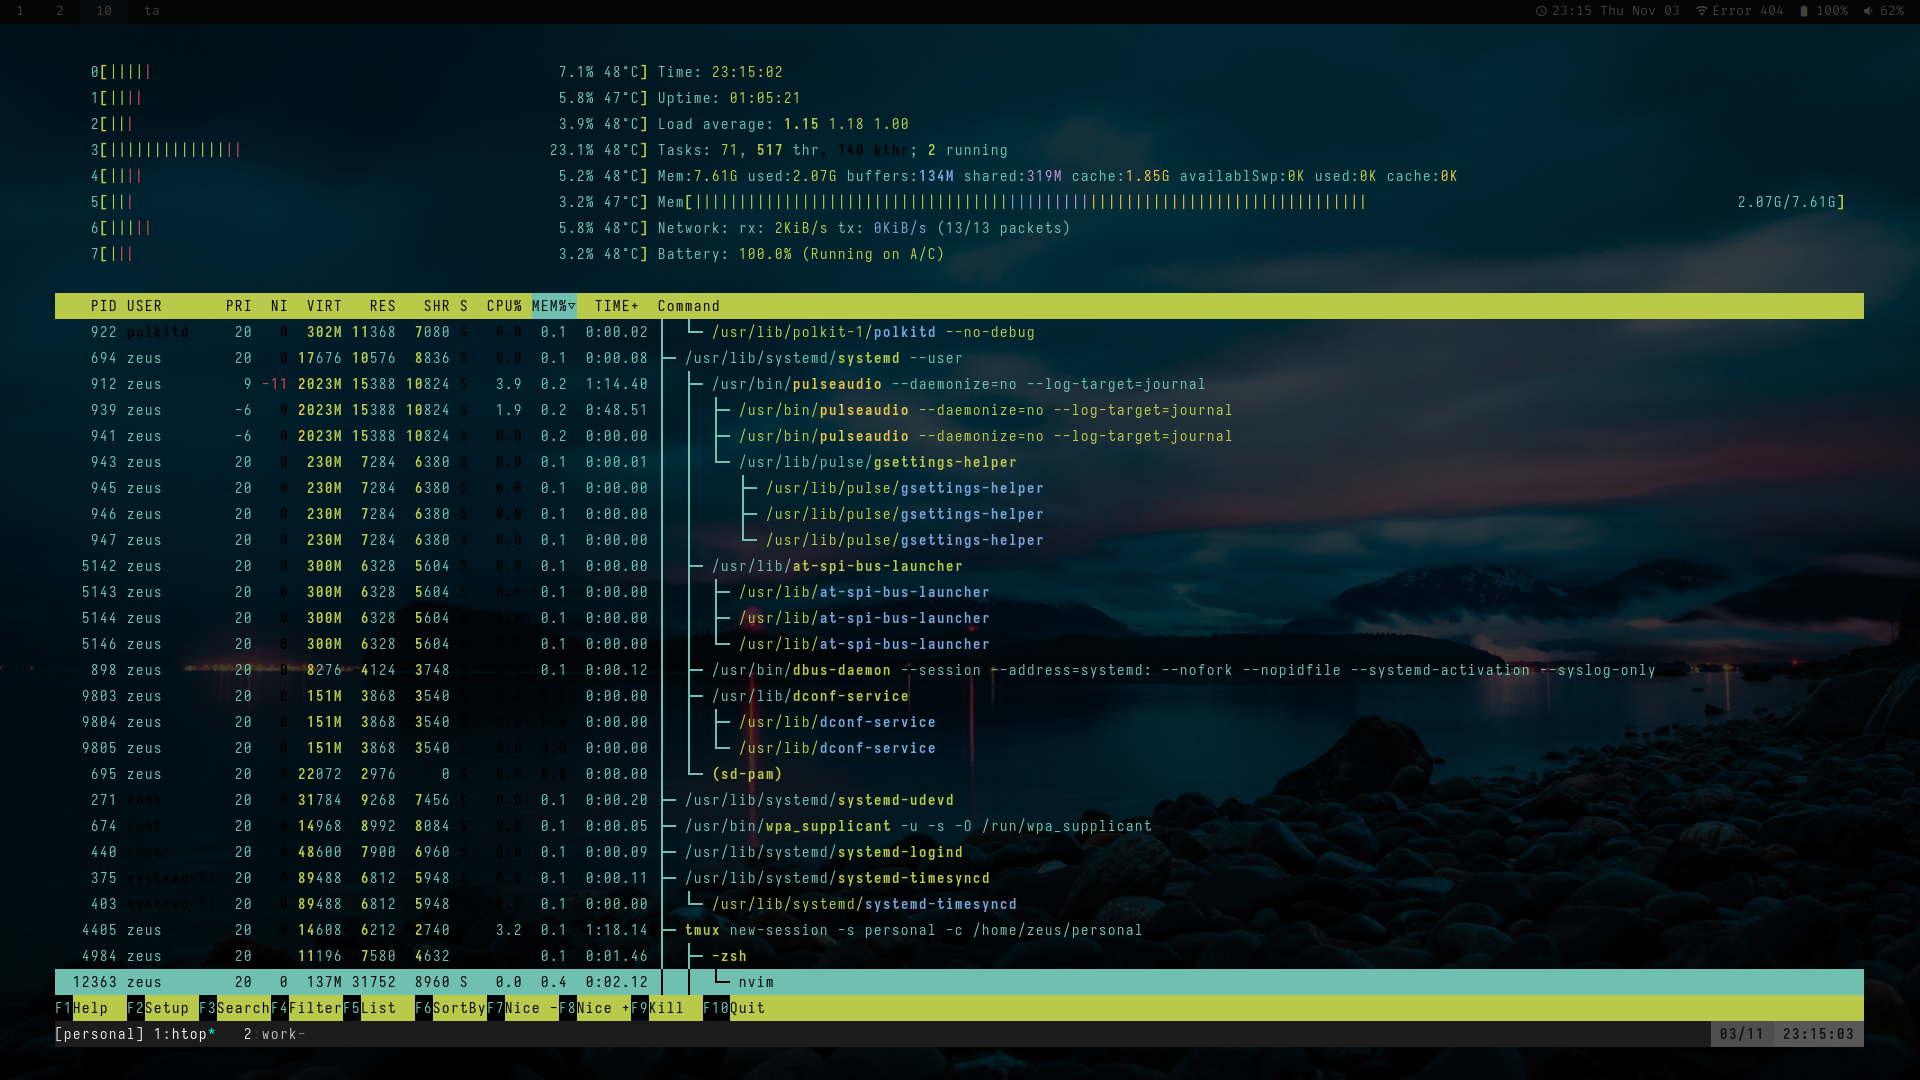Viewport: 1920px width, 1080px height.
Task: Click the Tasks count line
Action: (833, 150)
